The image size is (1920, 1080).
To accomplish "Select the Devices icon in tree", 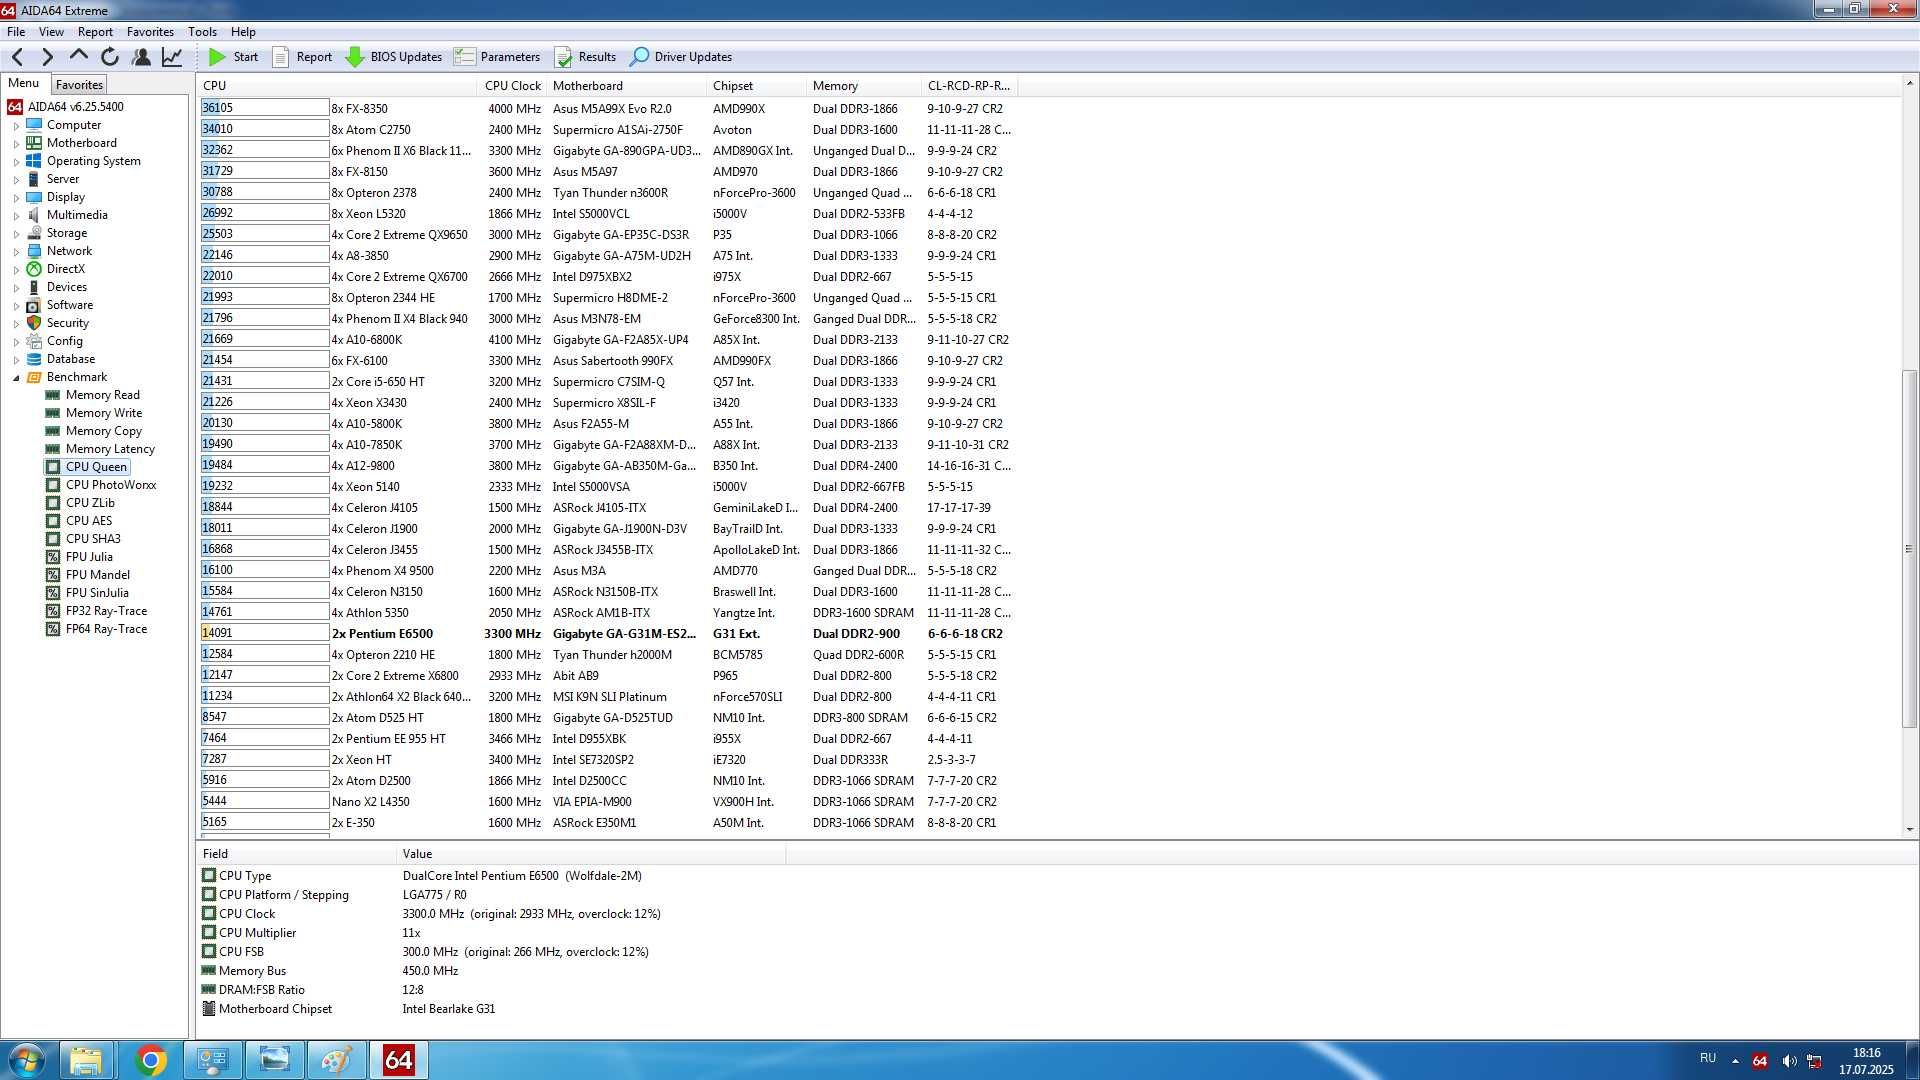I will click(34, 287).
